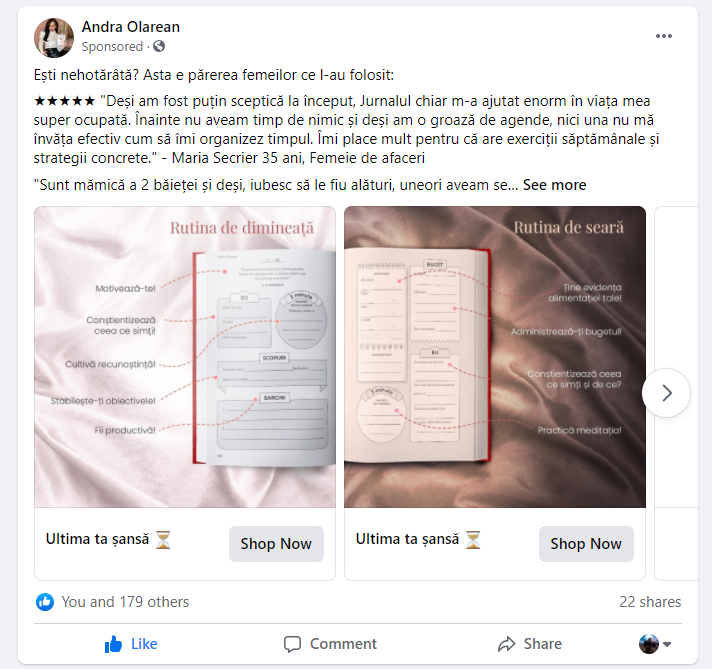The image size is (712, 669).
Task: Click the Sponsored label
Action: click(x=112, y=46)
